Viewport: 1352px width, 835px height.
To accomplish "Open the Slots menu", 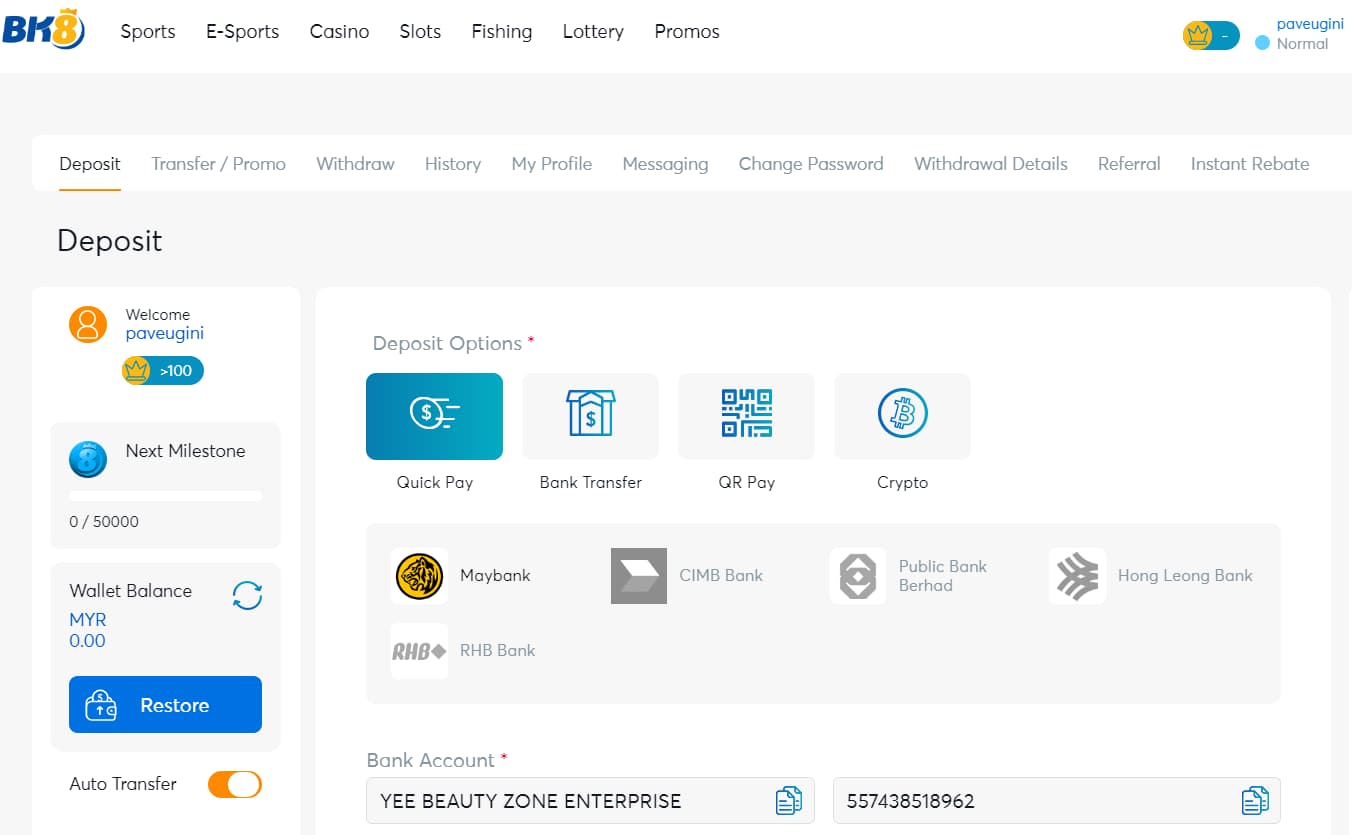I will 420,32.
